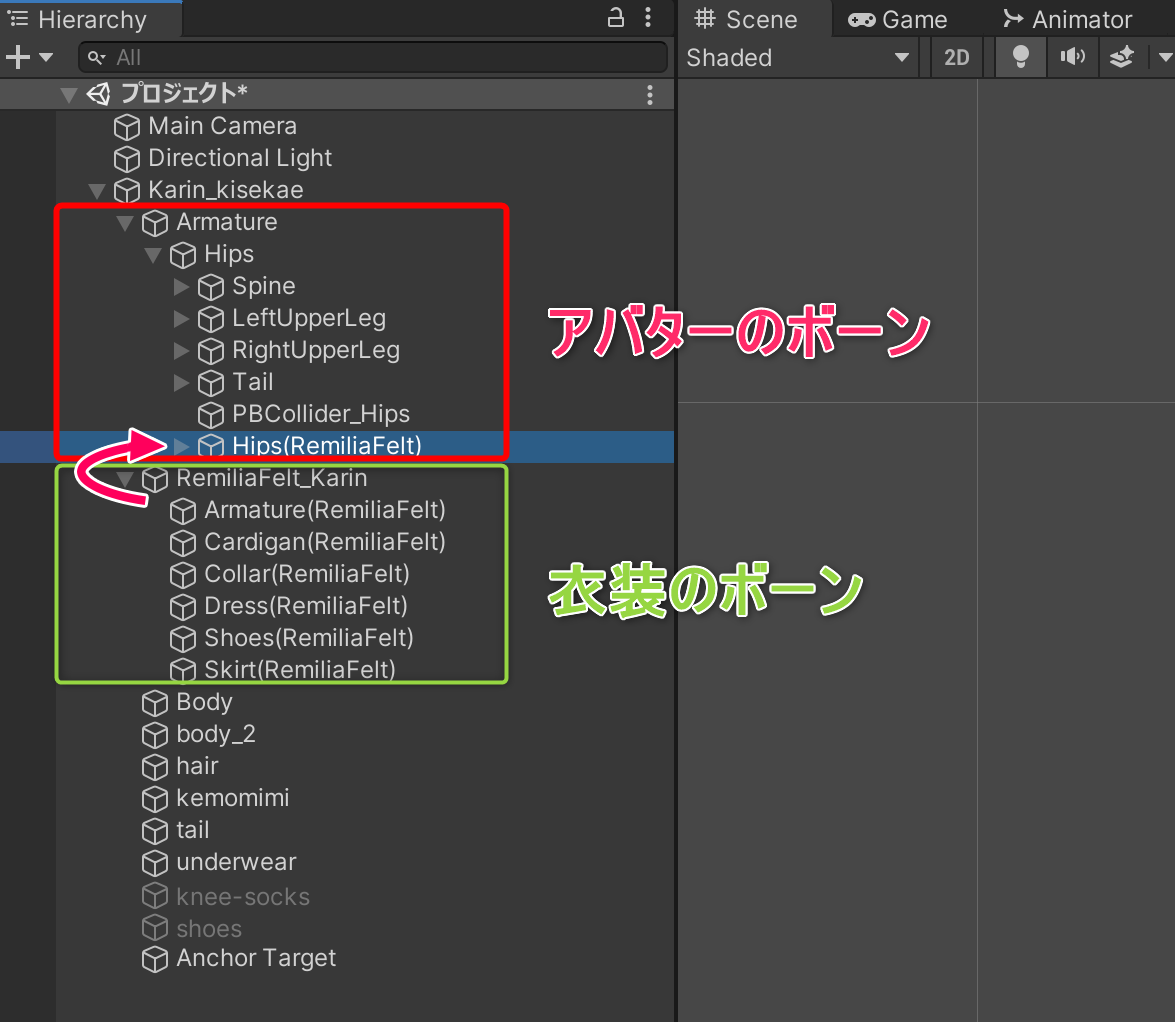
Task: Open the Shaded draw mode dropdown
Action: pyautogui.click(x=799, y=58)
